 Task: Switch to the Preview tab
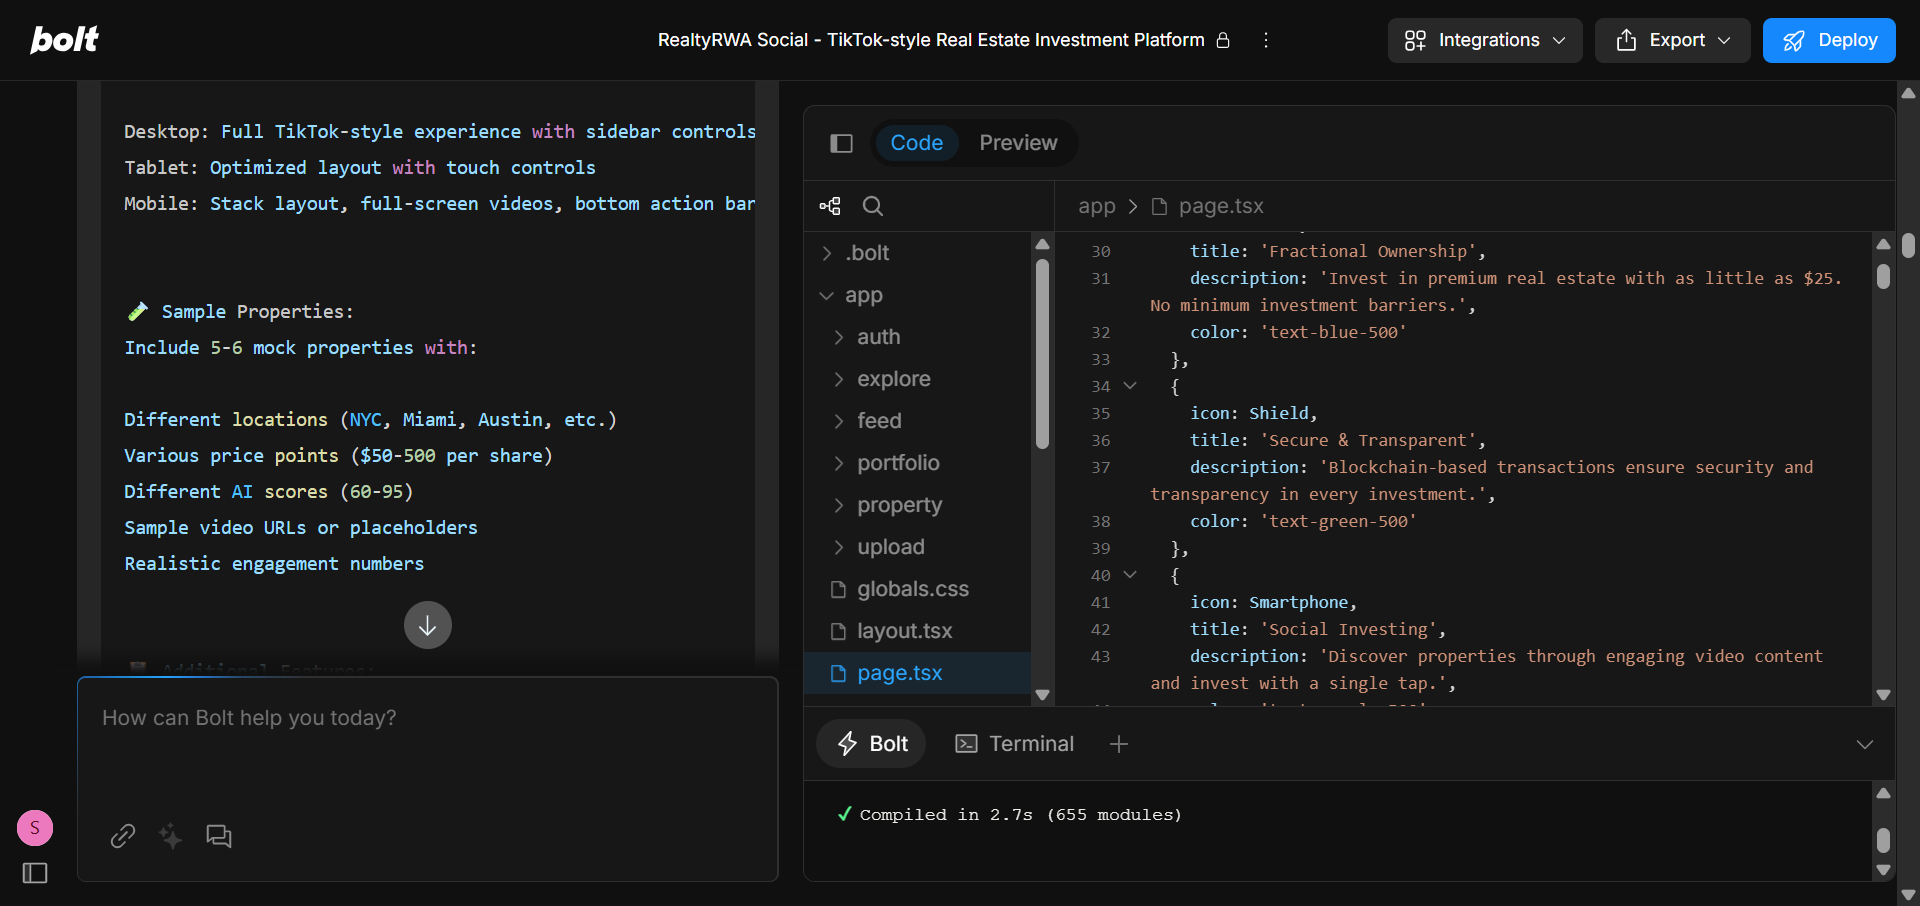point(1018,143)
